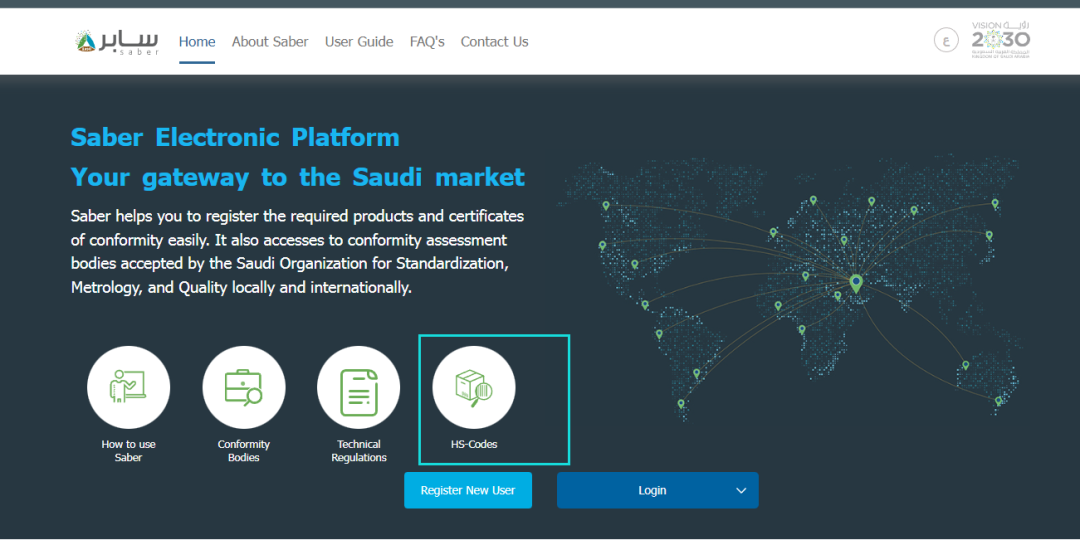Viewport: 1080px width, 545px height.
Task: Click the Saber logo
Action: click(117, 41)
